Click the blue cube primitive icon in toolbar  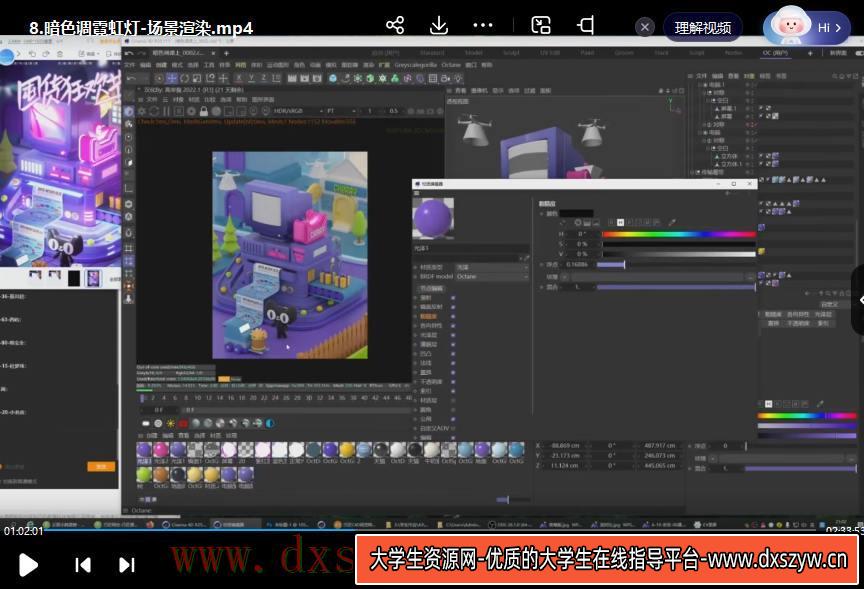[333, 78]
